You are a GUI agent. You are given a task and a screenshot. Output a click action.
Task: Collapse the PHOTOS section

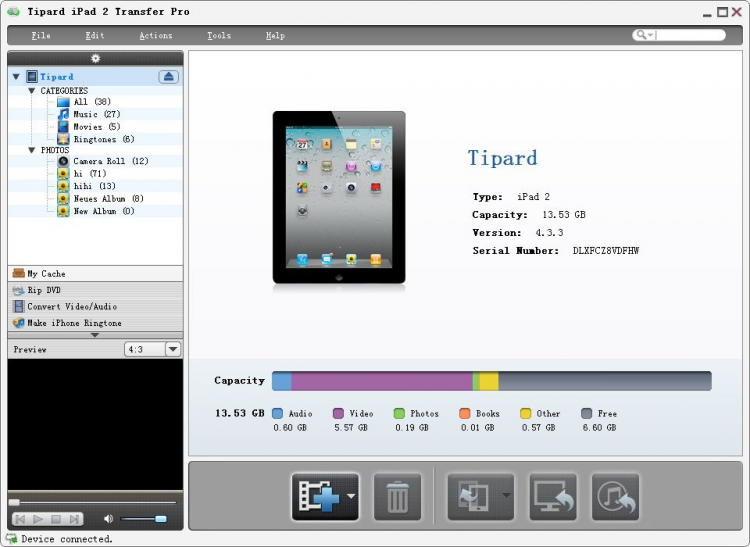32,150
